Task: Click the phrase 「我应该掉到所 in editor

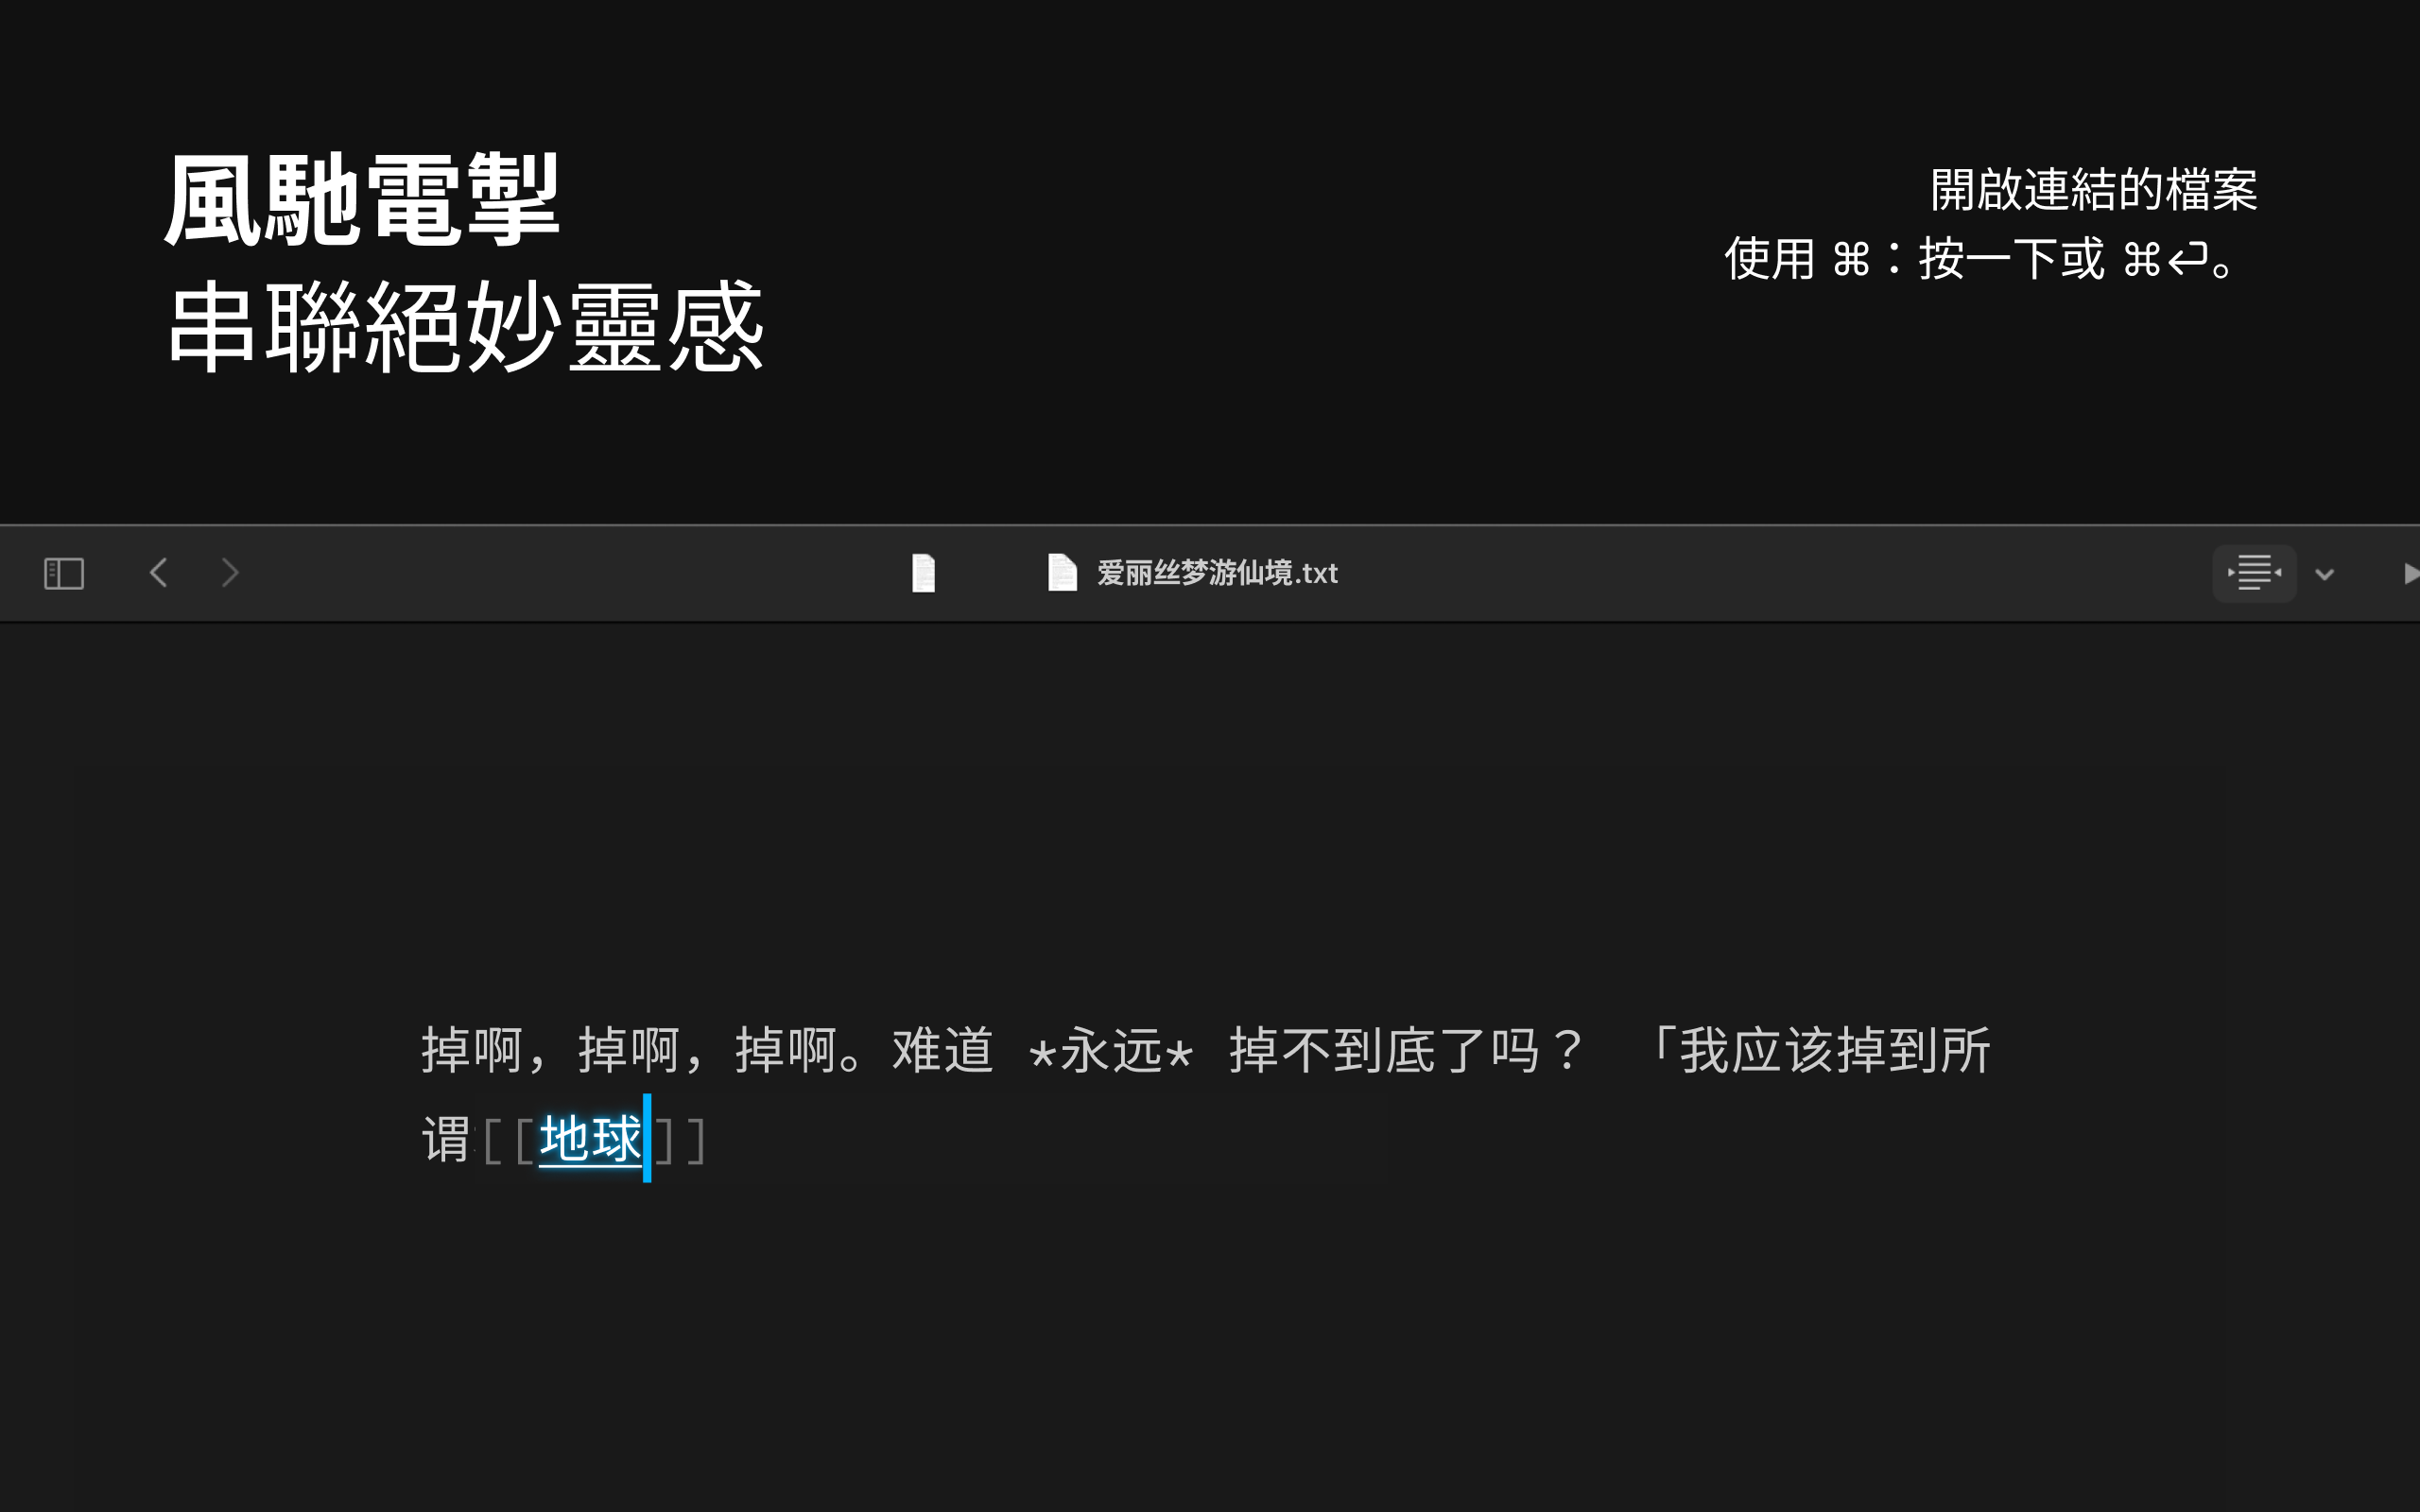Action: [x=1814, y=1051]
